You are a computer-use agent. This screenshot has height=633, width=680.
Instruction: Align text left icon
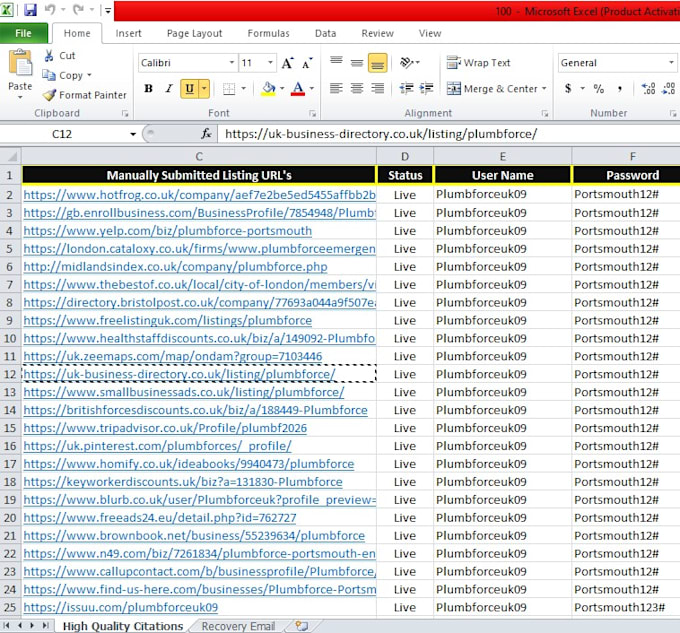pos(336,89)
